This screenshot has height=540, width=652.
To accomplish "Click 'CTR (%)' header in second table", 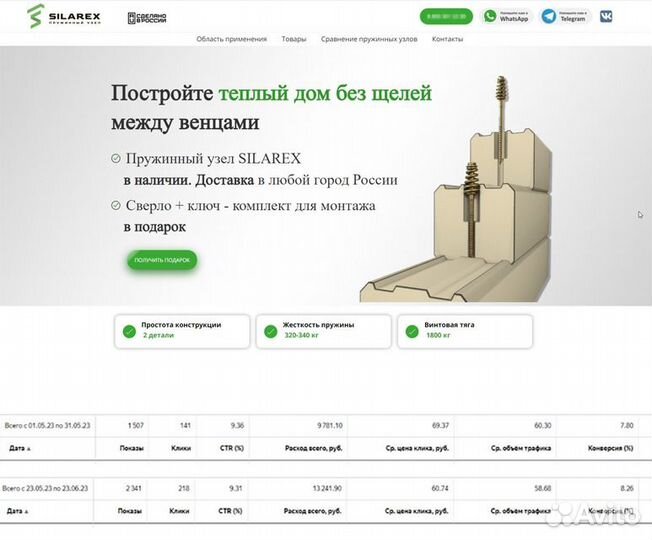I will coord(230,511).
